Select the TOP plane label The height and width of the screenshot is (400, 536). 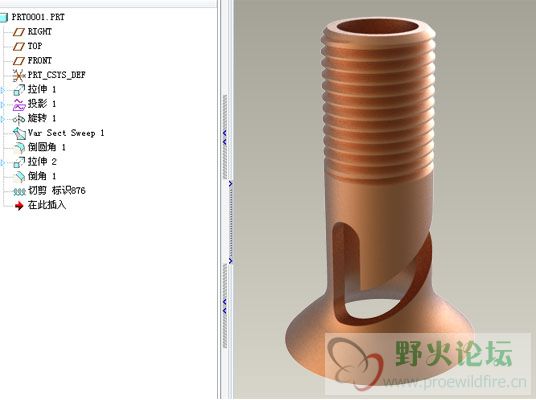[x=35, y=46]
